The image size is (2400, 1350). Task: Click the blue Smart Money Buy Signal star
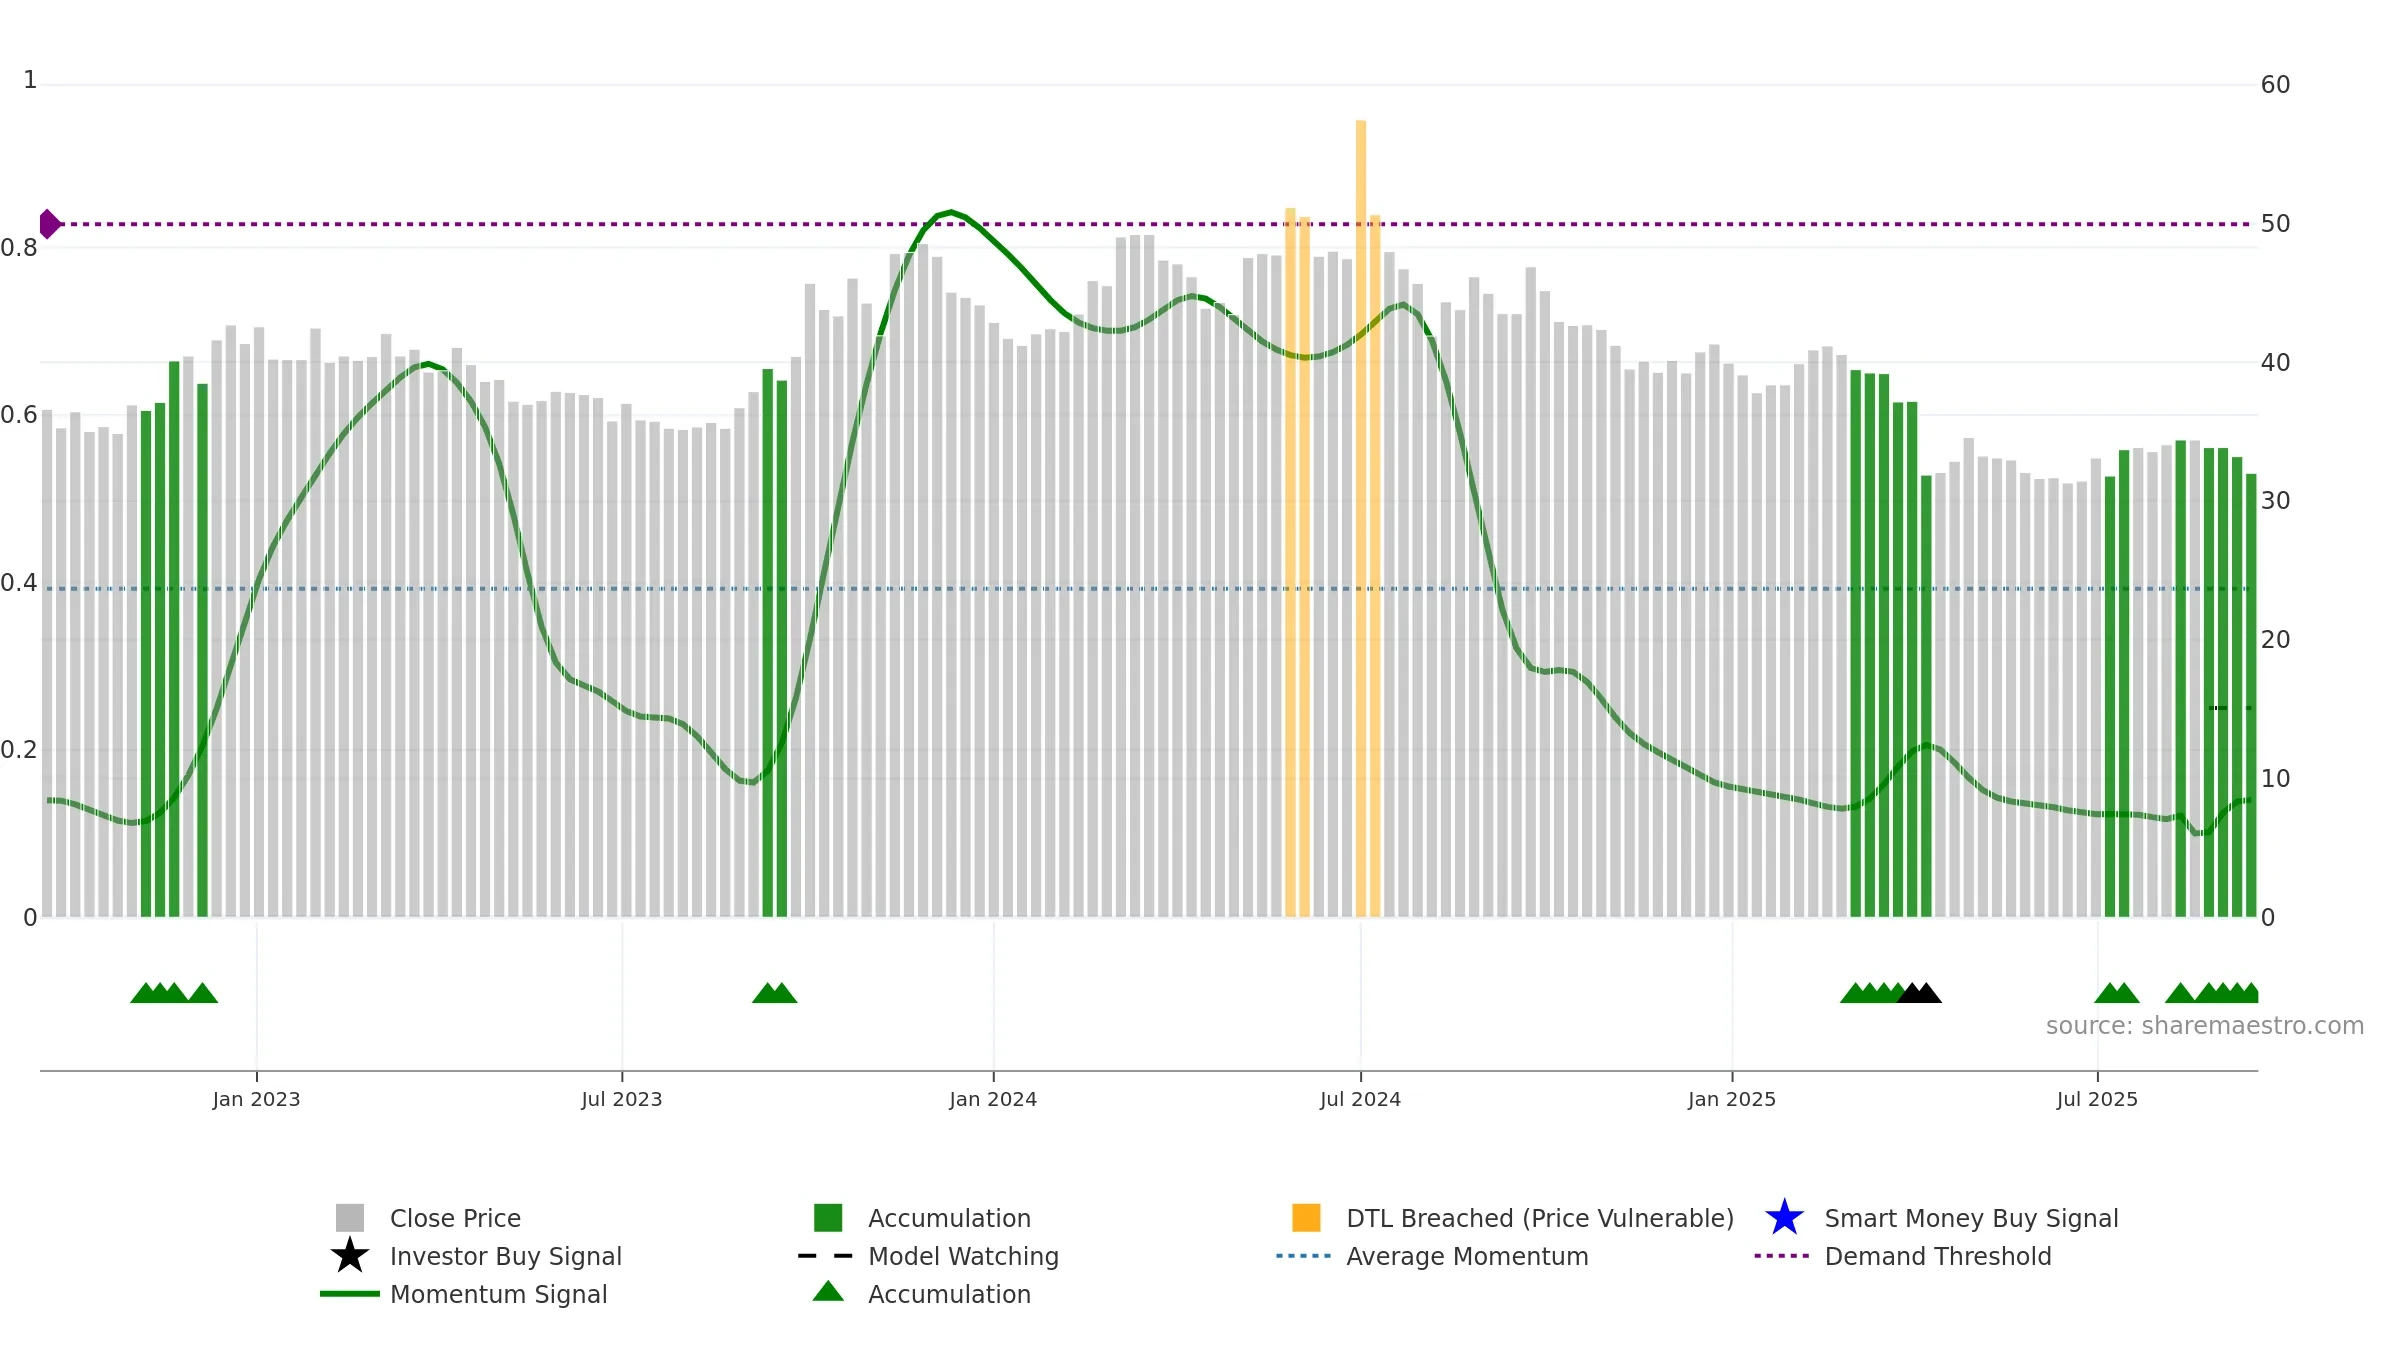pos(1784,1217)
